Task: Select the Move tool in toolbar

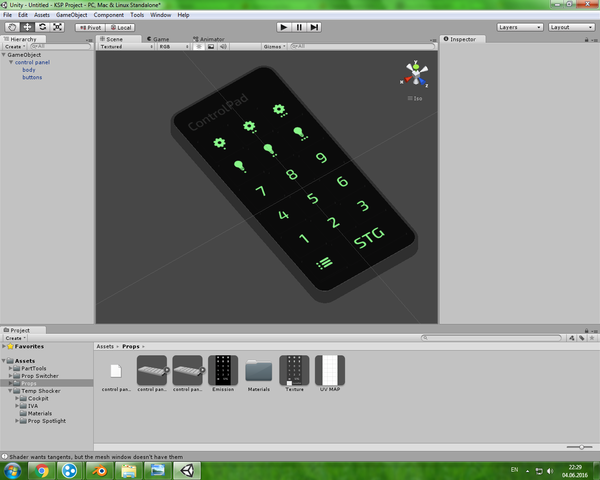Action: pyautogui.click(x=27, y=27)
